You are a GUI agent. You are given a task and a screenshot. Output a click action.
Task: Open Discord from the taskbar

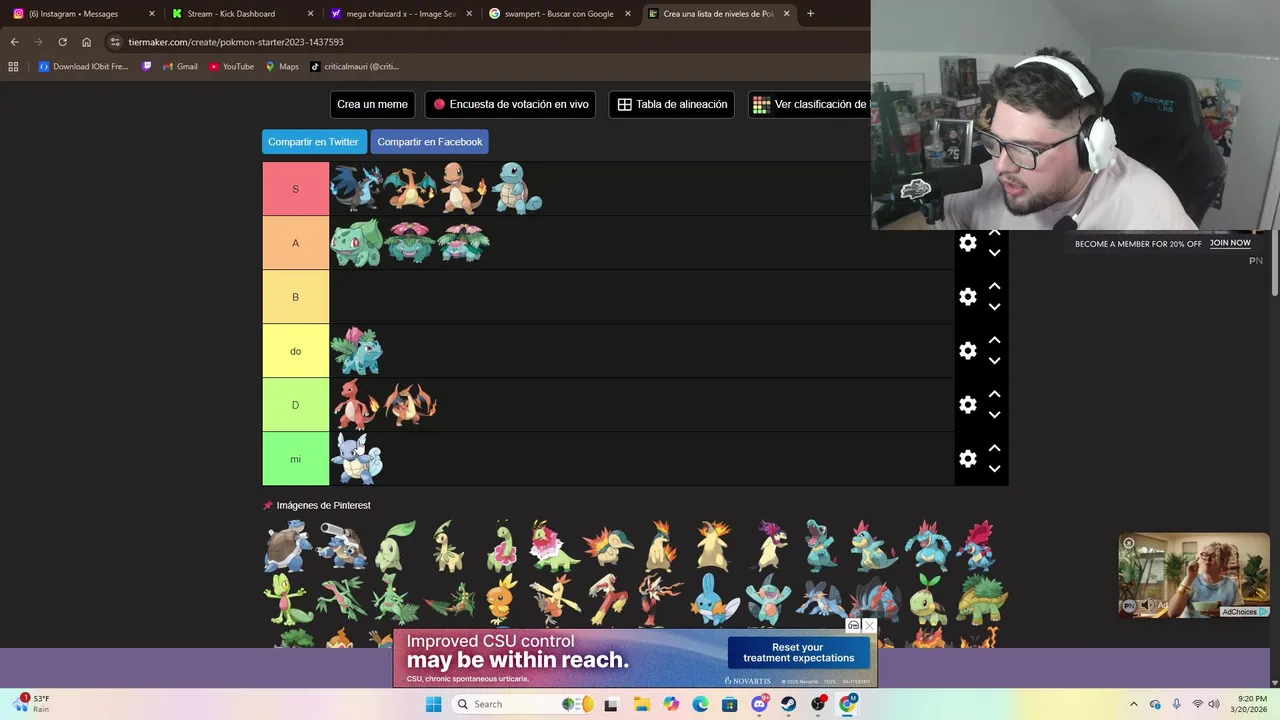point(758,704)
